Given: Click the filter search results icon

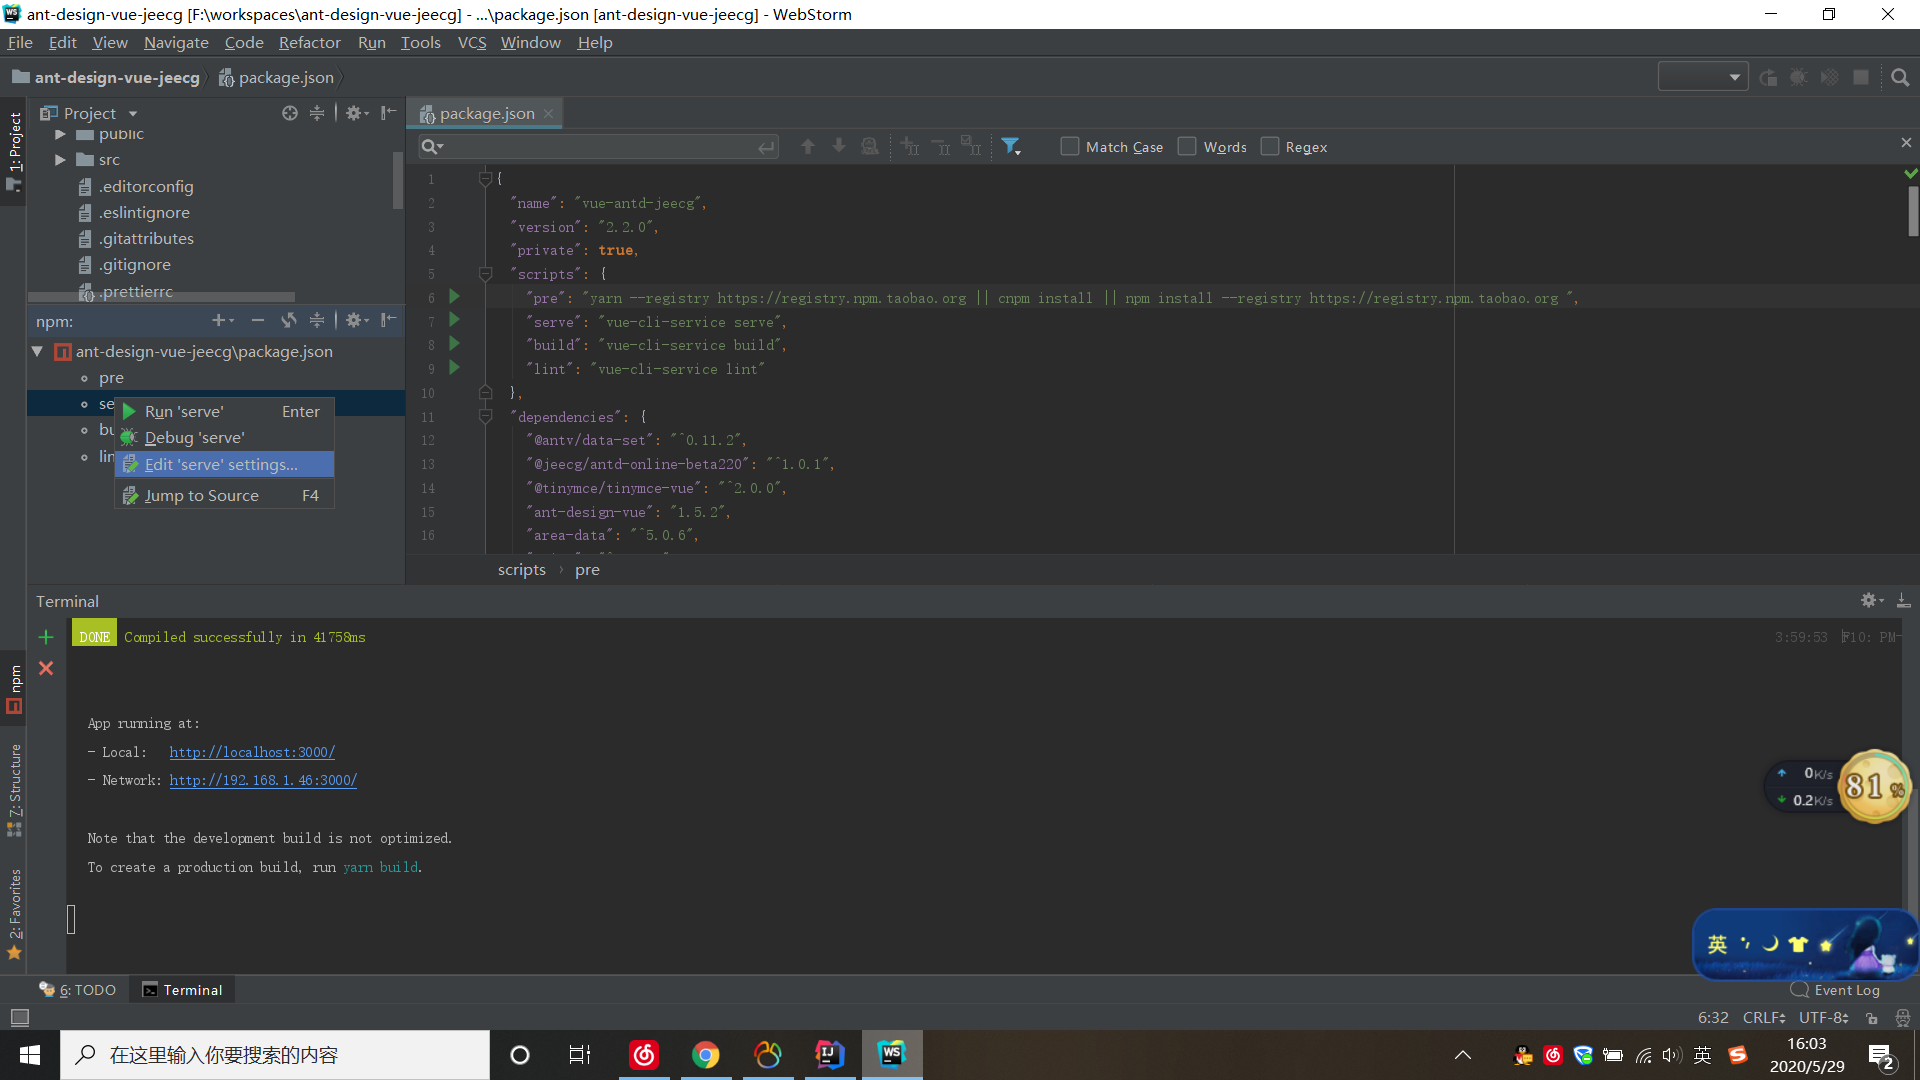Looking at the screenshot, I should (1010, 147).
